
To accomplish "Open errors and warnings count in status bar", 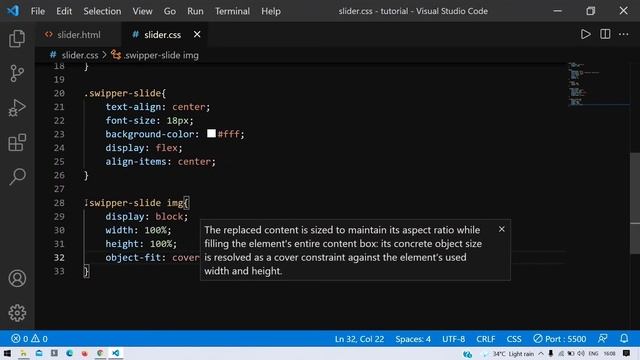I will [29, 339].
